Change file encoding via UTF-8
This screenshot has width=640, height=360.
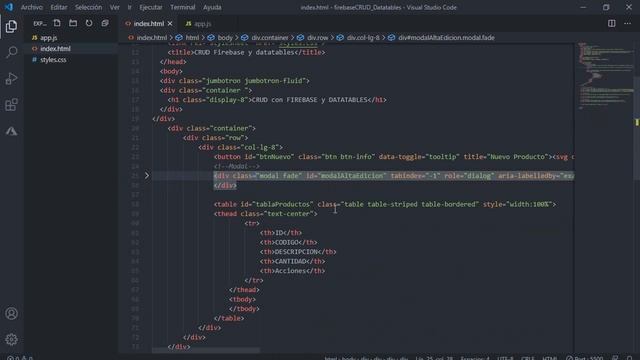[505, 358]
